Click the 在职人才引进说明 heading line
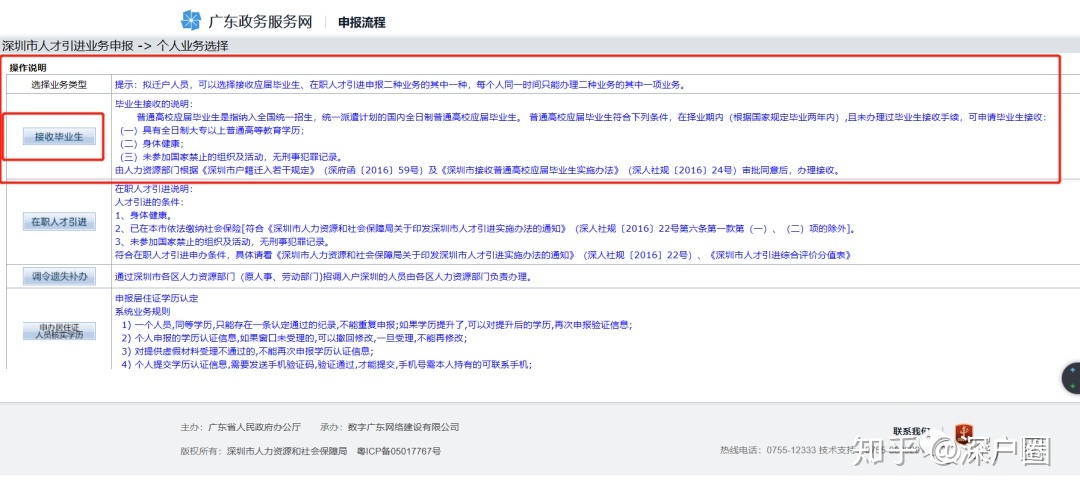This screenshot has width=1080, height=496. (x=155, y=189)
